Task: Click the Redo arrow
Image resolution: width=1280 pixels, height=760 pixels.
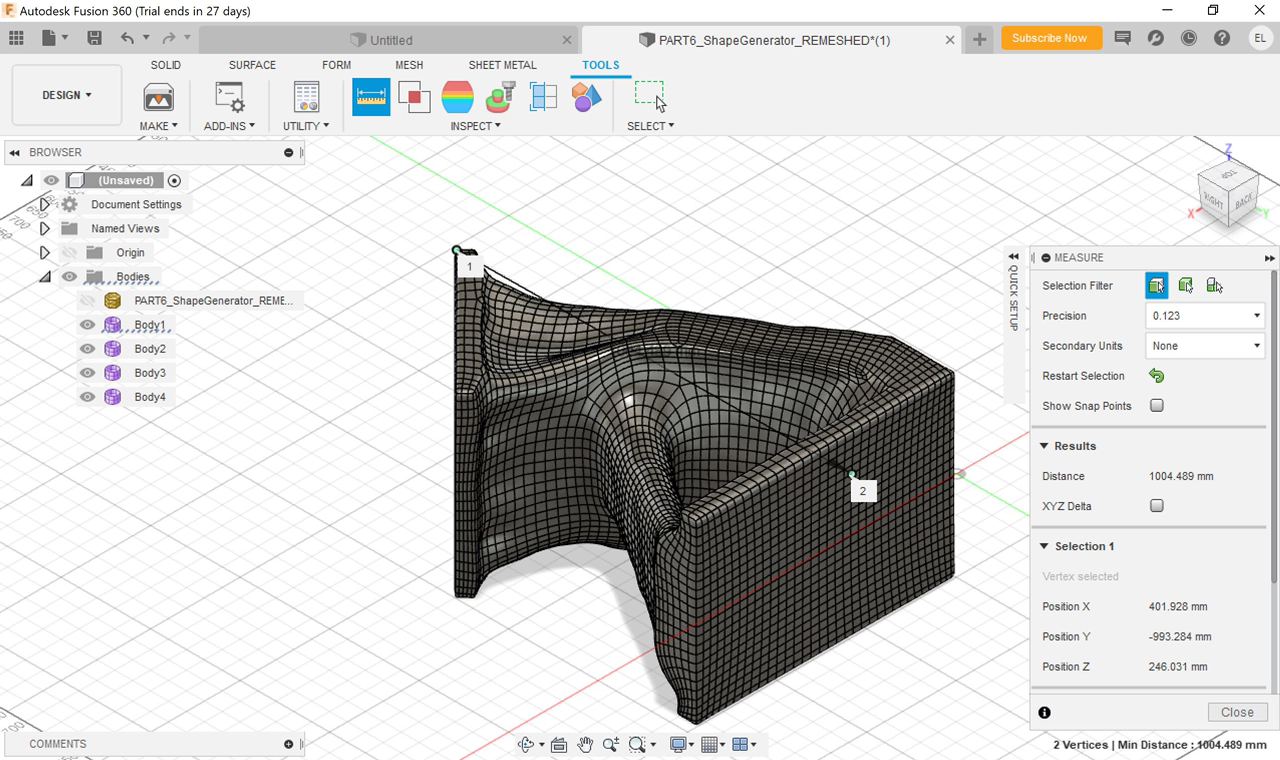Action: tap(168, 38)
